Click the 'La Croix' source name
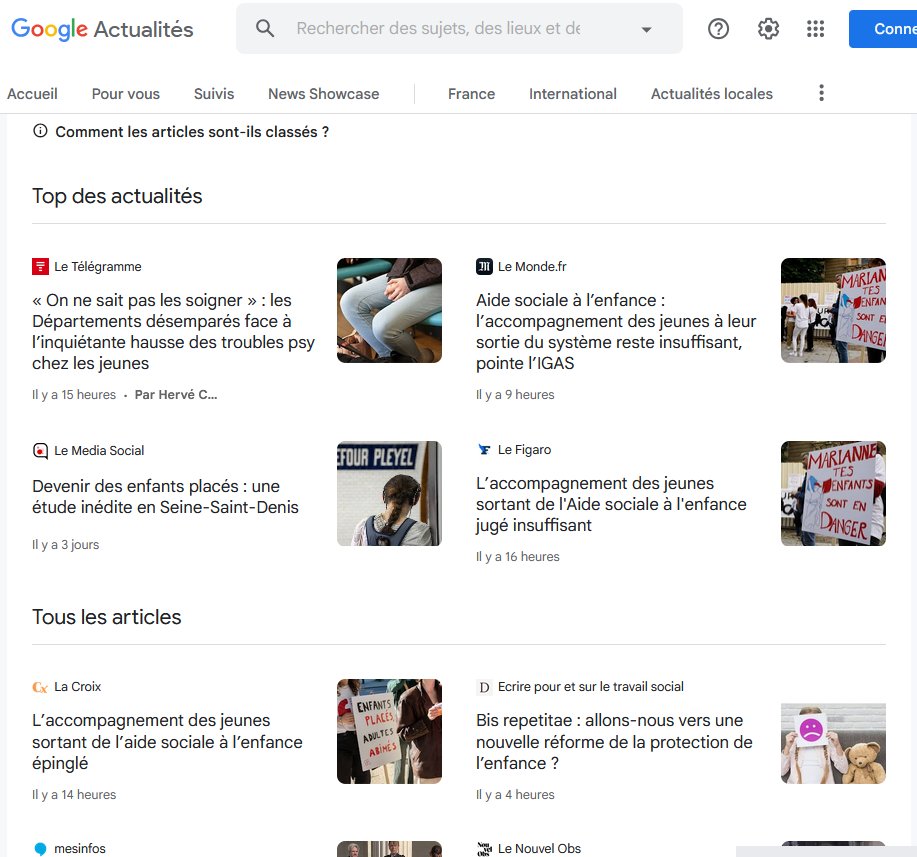 (78, 687)
